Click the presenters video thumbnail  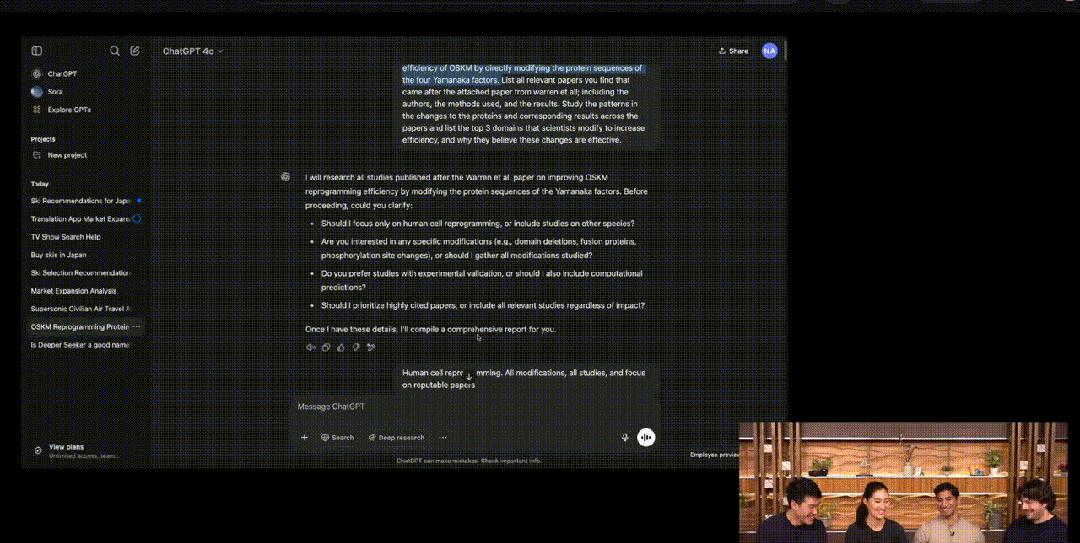[903, 482]
